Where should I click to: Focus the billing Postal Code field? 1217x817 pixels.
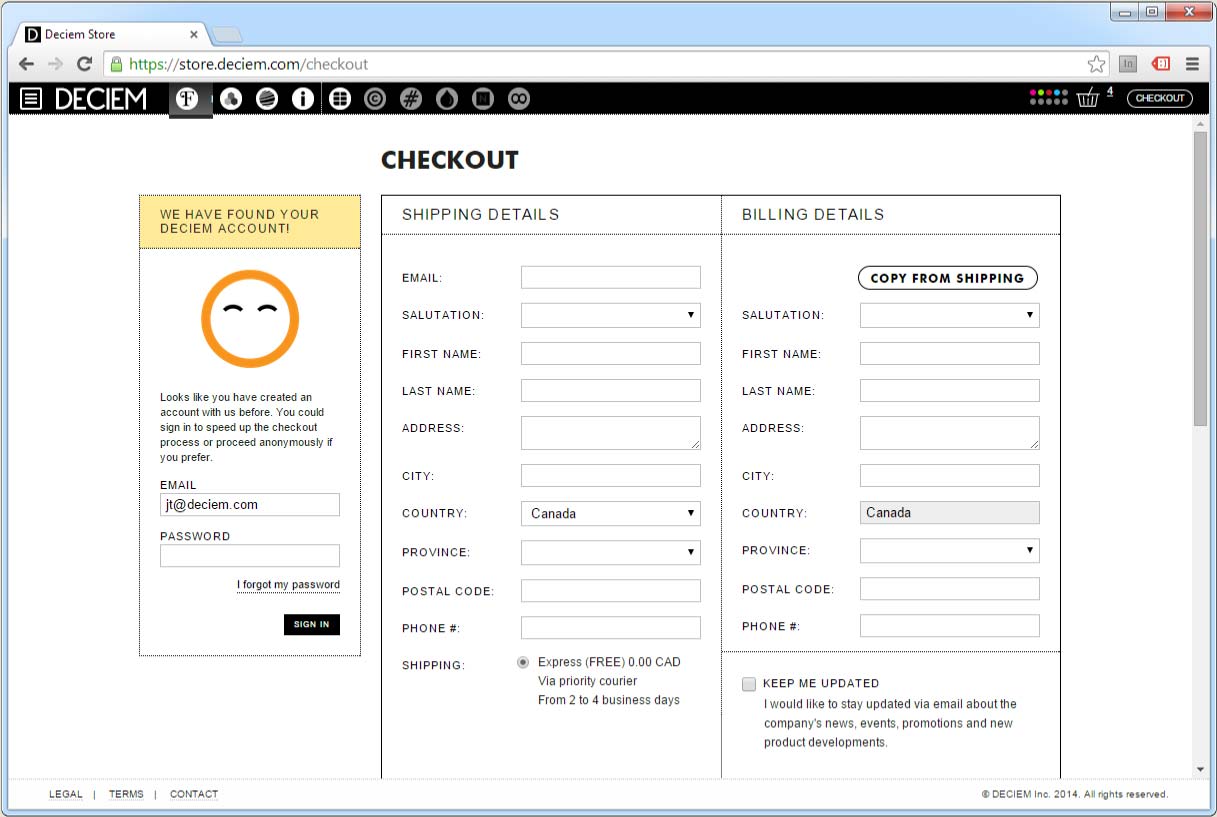point(950,588)
